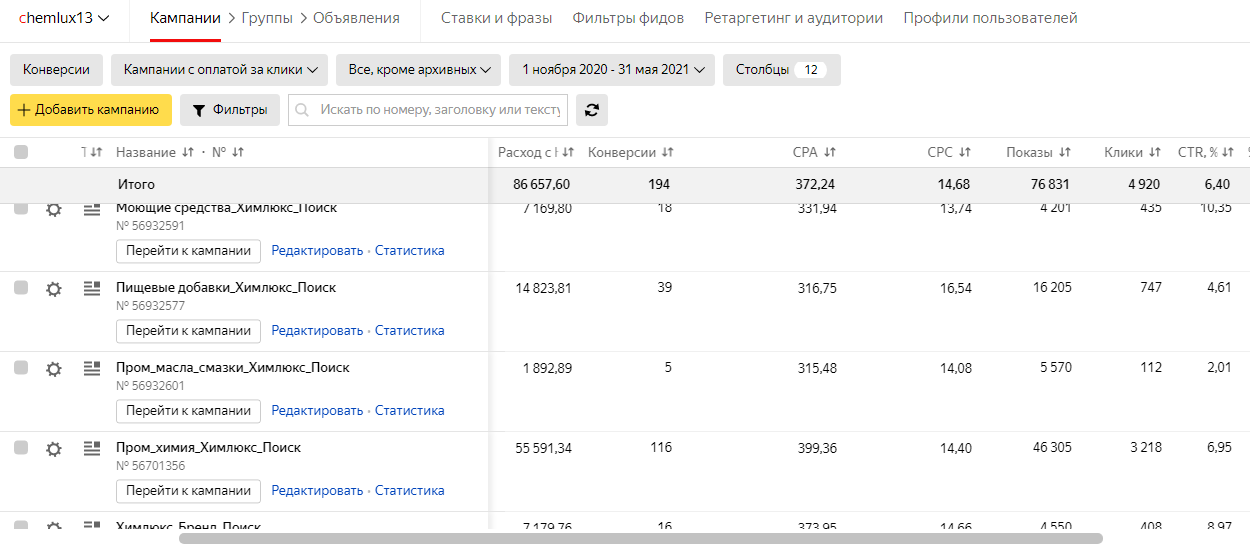The width and height of the screenshot is (1250, 545).
Task: Click campaign type icon for Пищевые добавки row
Action: [x=92, y=288]
